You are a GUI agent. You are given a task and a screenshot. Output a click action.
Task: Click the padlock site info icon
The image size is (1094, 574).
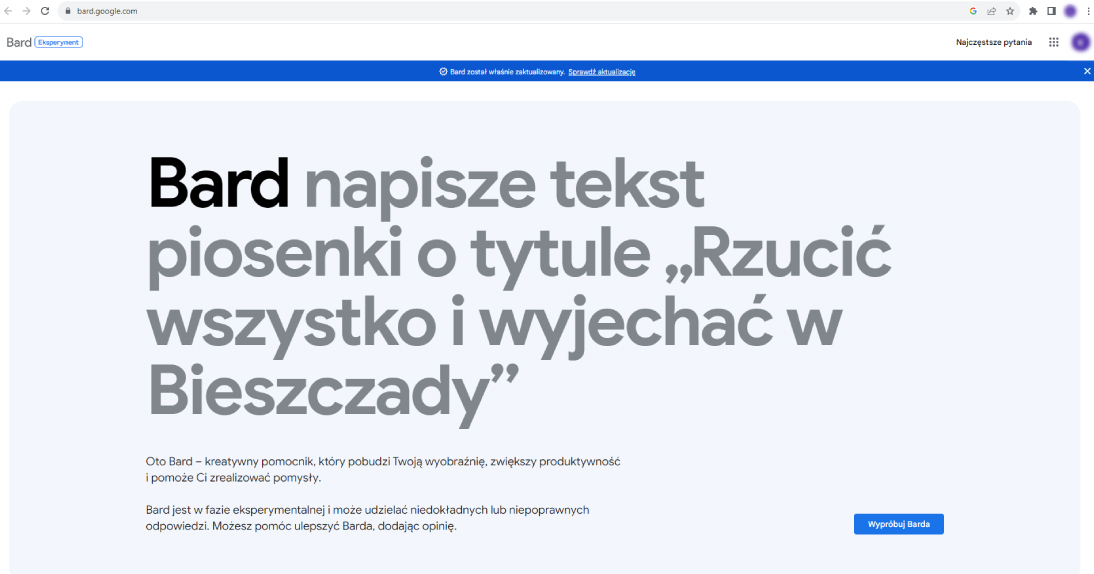click(x=68, y=11)
